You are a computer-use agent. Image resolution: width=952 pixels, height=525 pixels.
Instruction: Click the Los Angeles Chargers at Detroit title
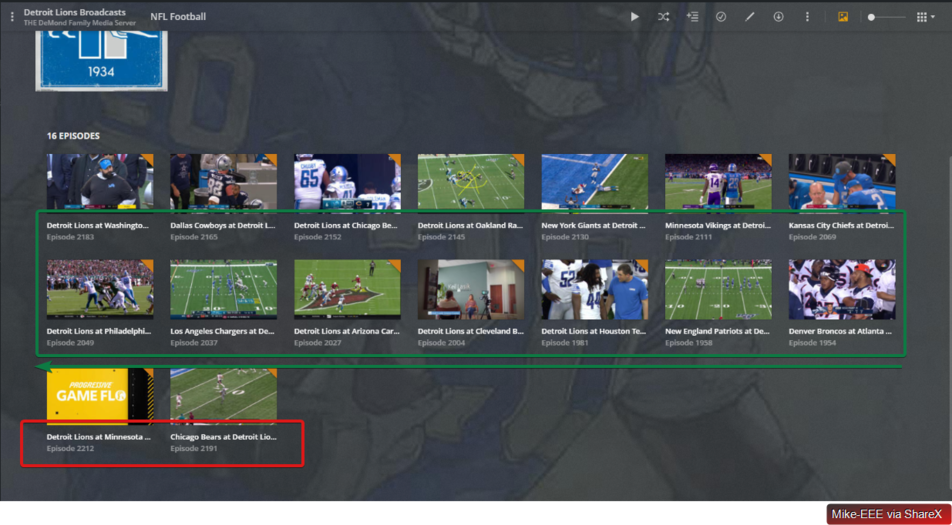[222, 332]
